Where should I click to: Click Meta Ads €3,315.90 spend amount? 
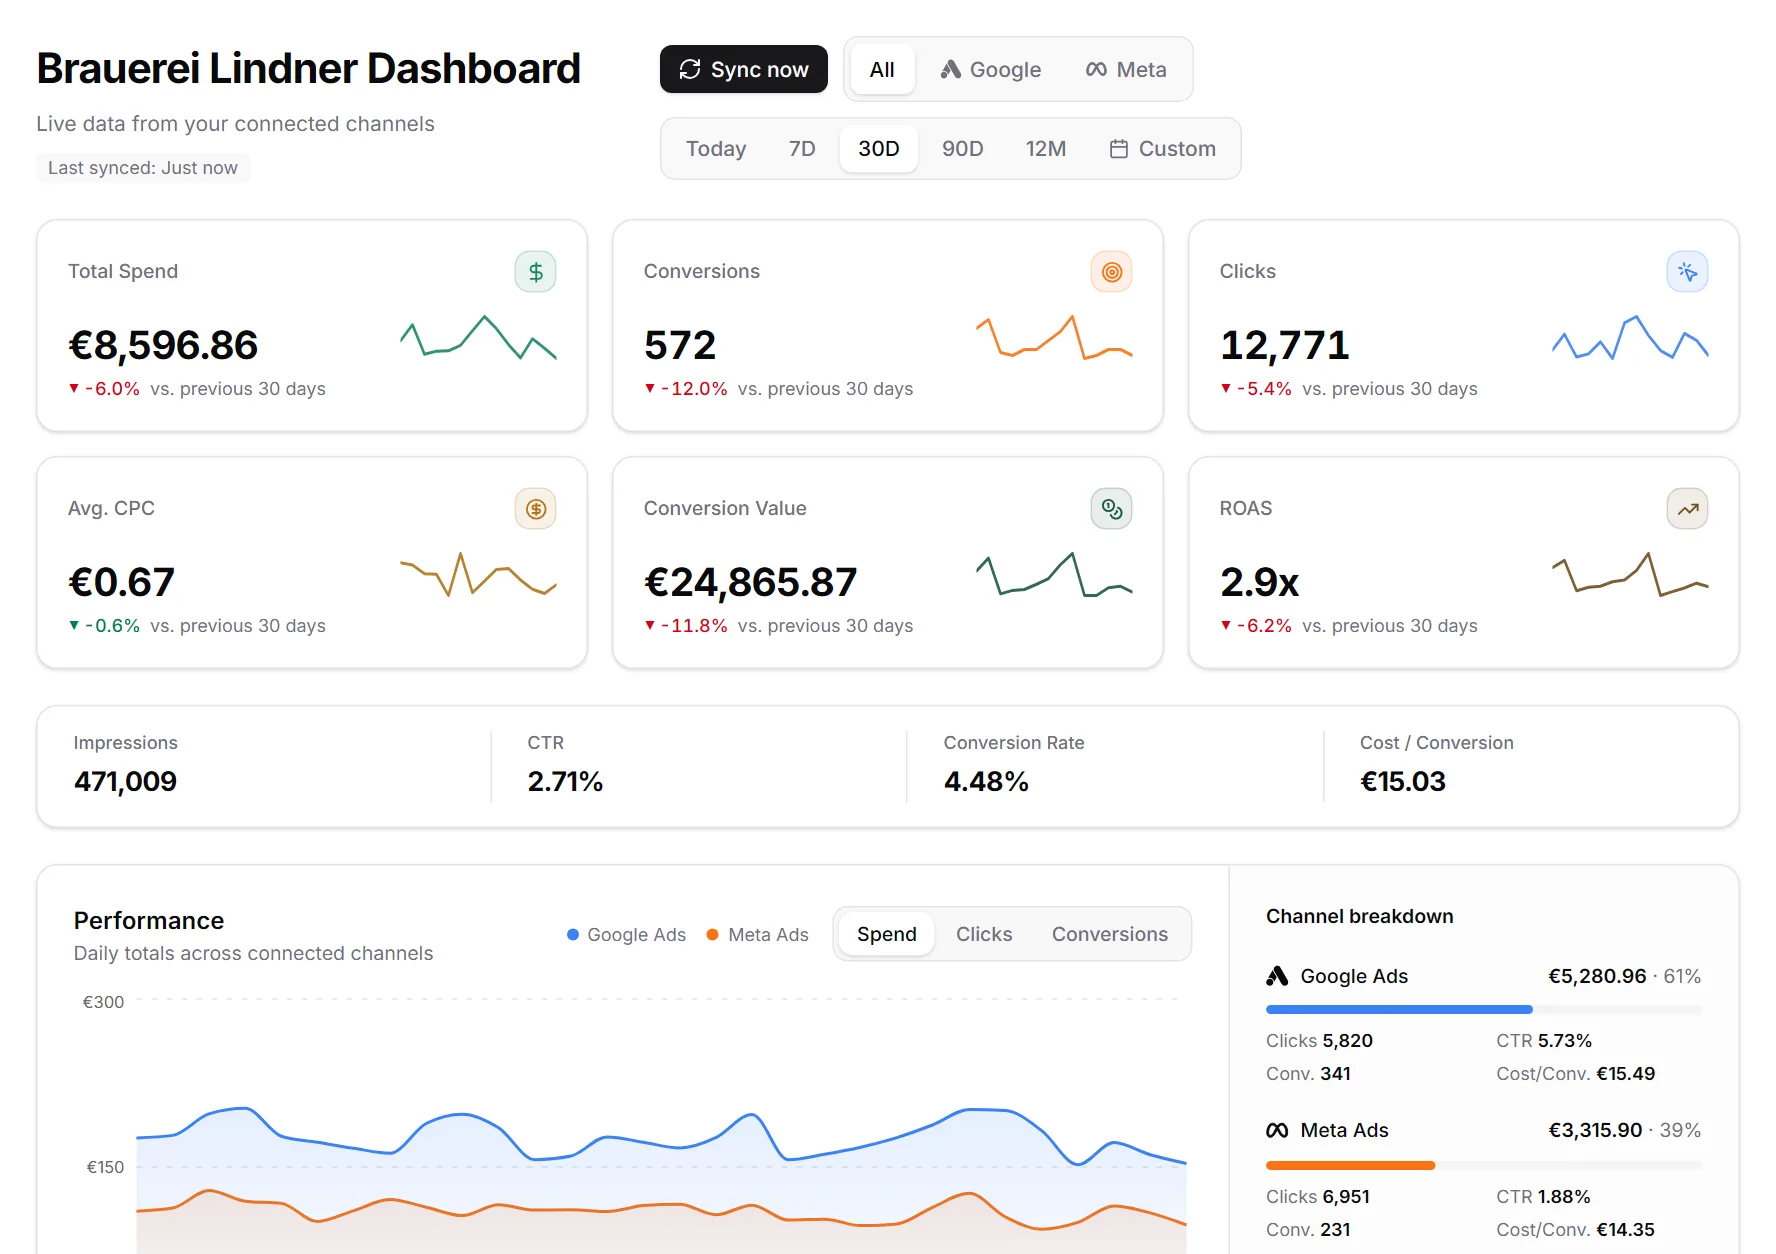click(x=1595, y=1130)
